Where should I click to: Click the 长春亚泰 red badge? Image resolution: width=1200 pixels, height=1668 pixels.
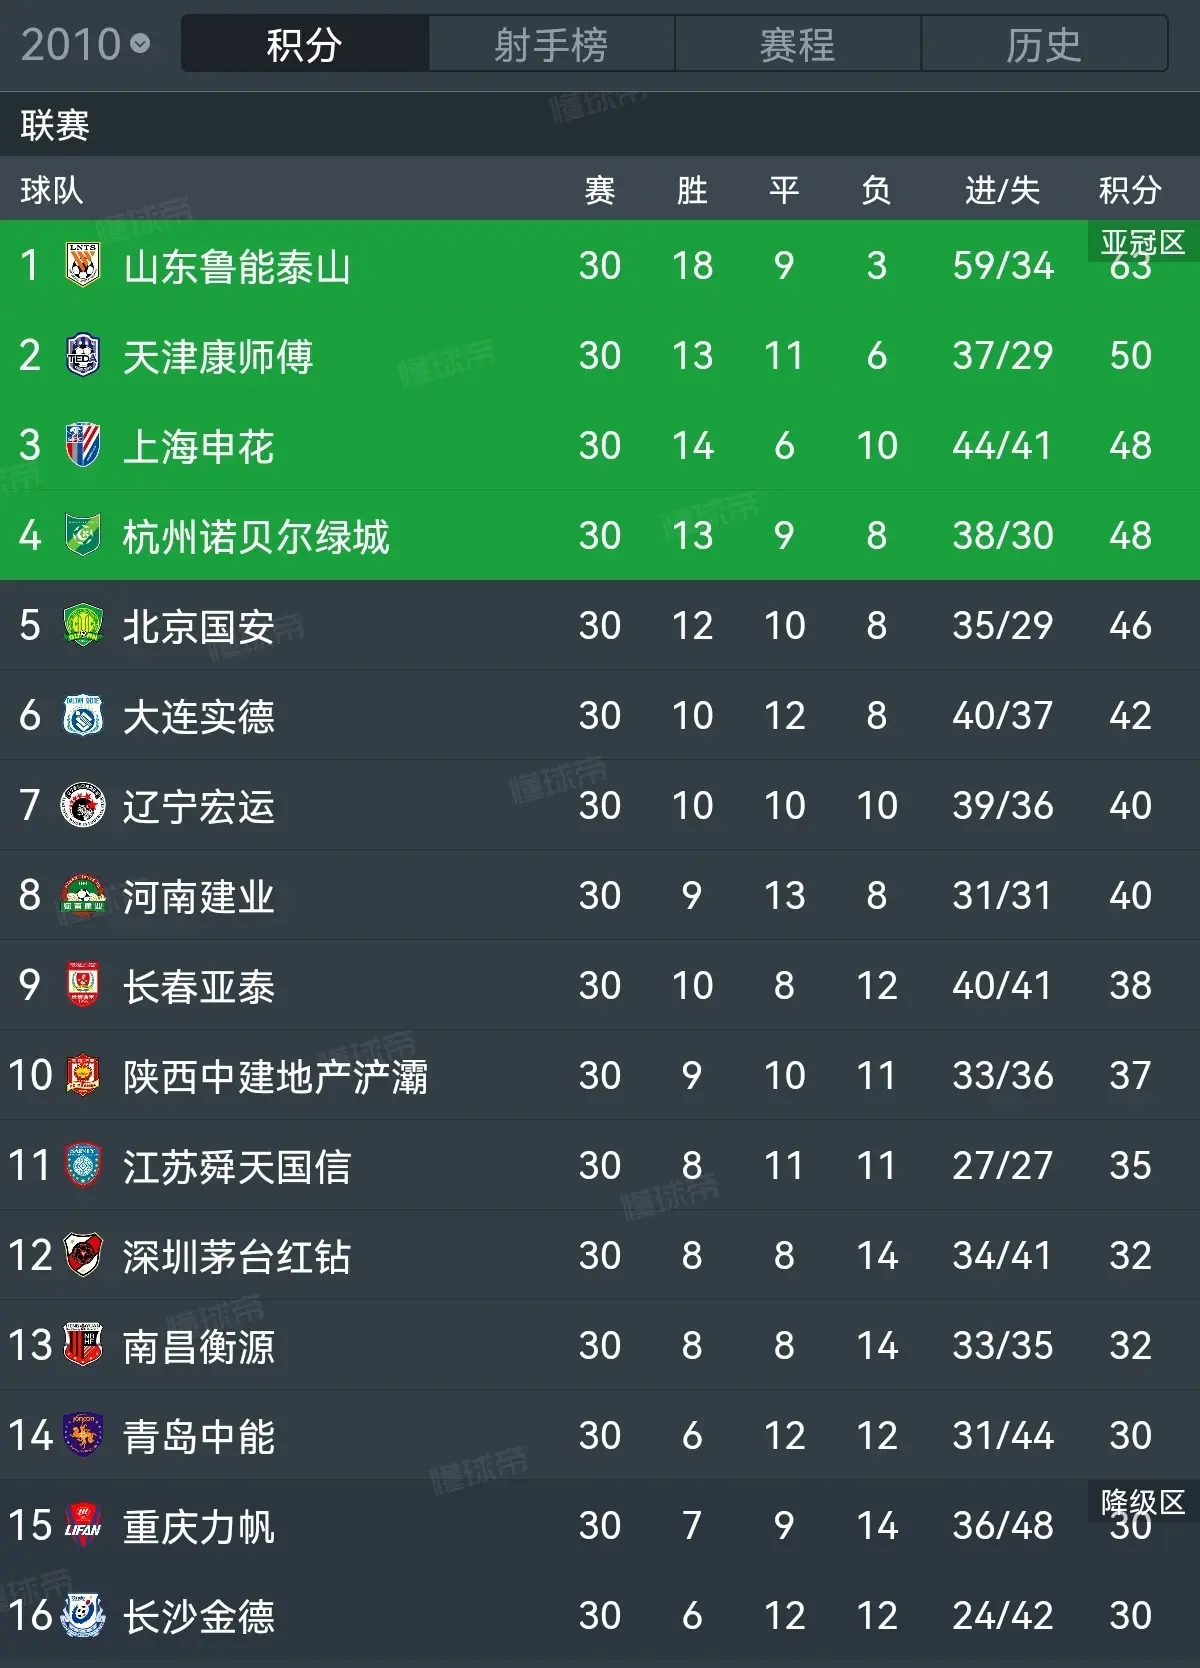[x=83, y=985]
